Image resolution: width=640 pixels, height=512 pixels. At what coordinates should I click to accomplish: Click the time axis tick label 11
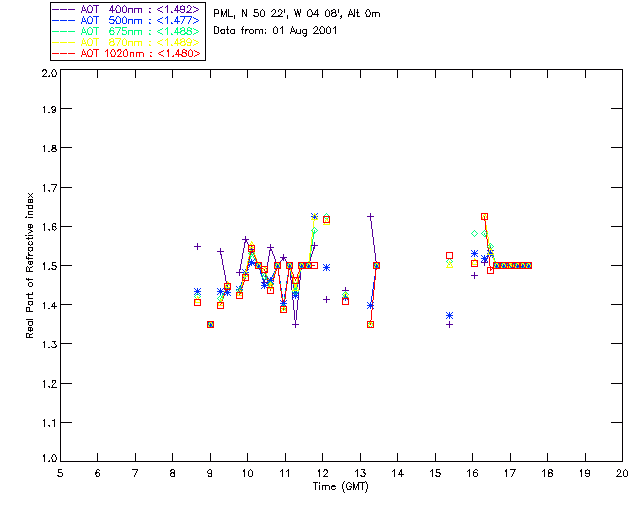pyautogui.click(x=285, y=473)
